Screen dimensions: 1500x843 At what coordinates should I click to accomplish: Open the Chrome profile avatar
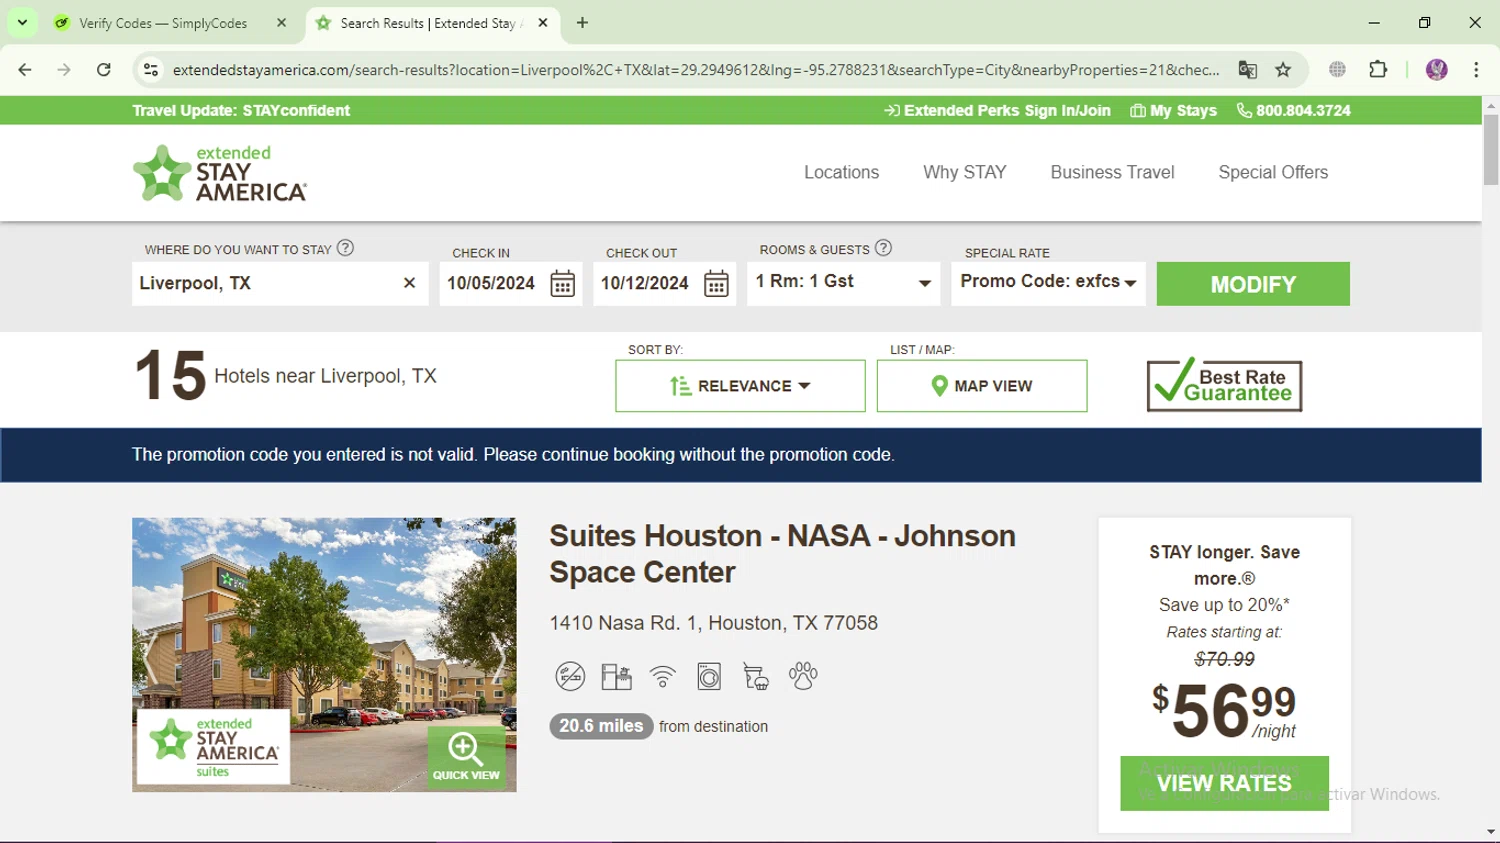click(x=1437, y=69)
